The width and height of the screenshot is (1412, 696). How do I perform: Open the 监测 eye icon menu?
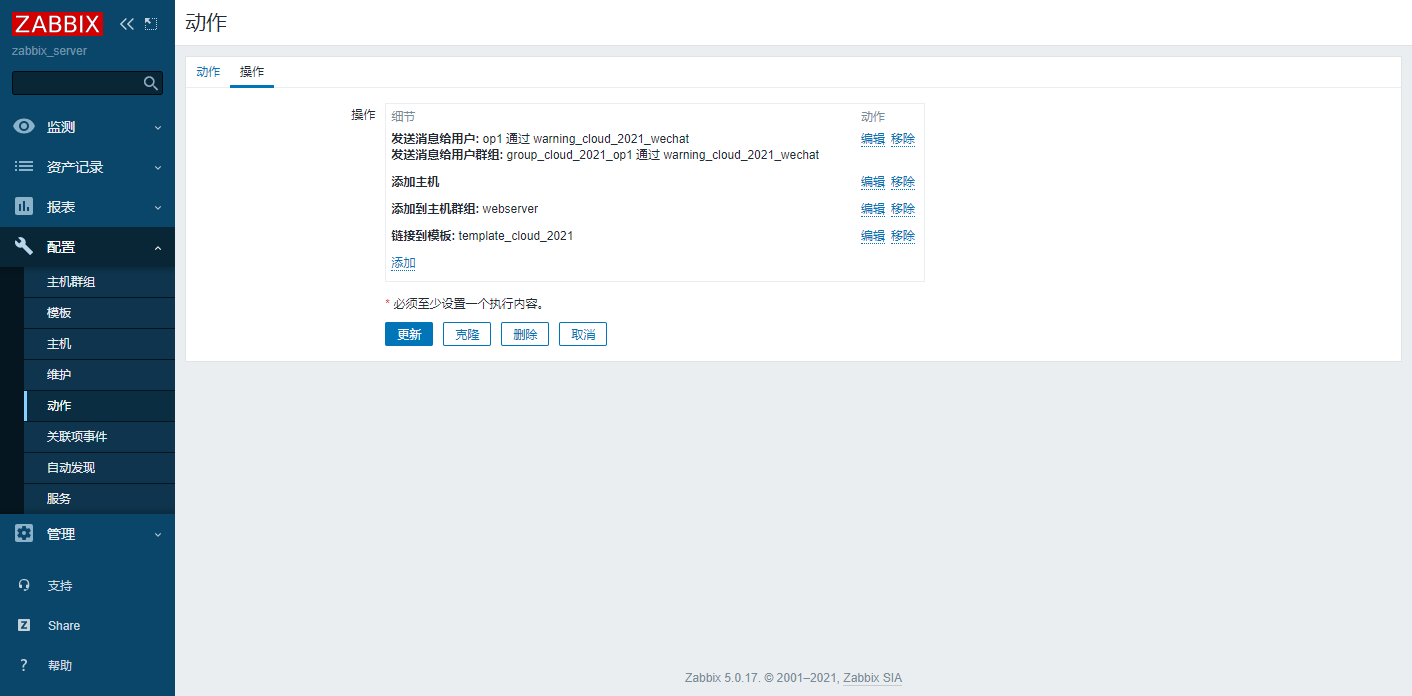(24, 127)
